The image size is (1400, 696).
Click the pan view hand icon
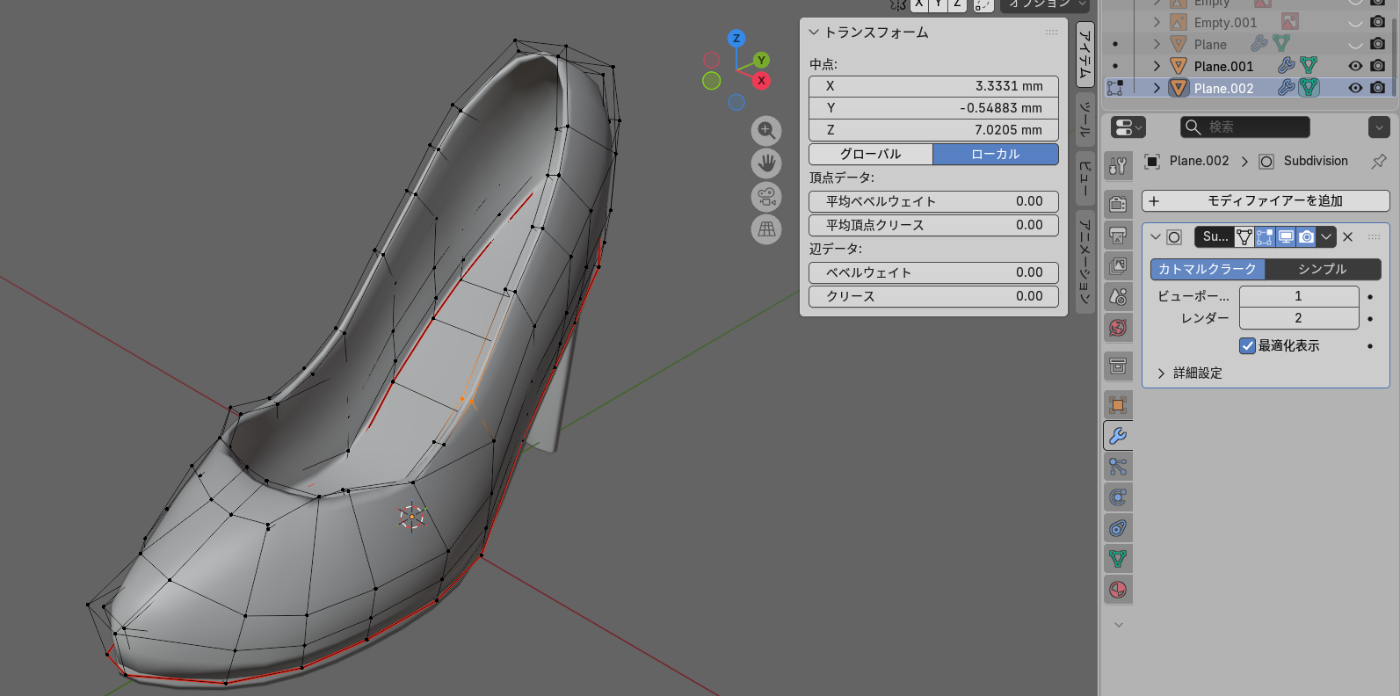point(767,163)
